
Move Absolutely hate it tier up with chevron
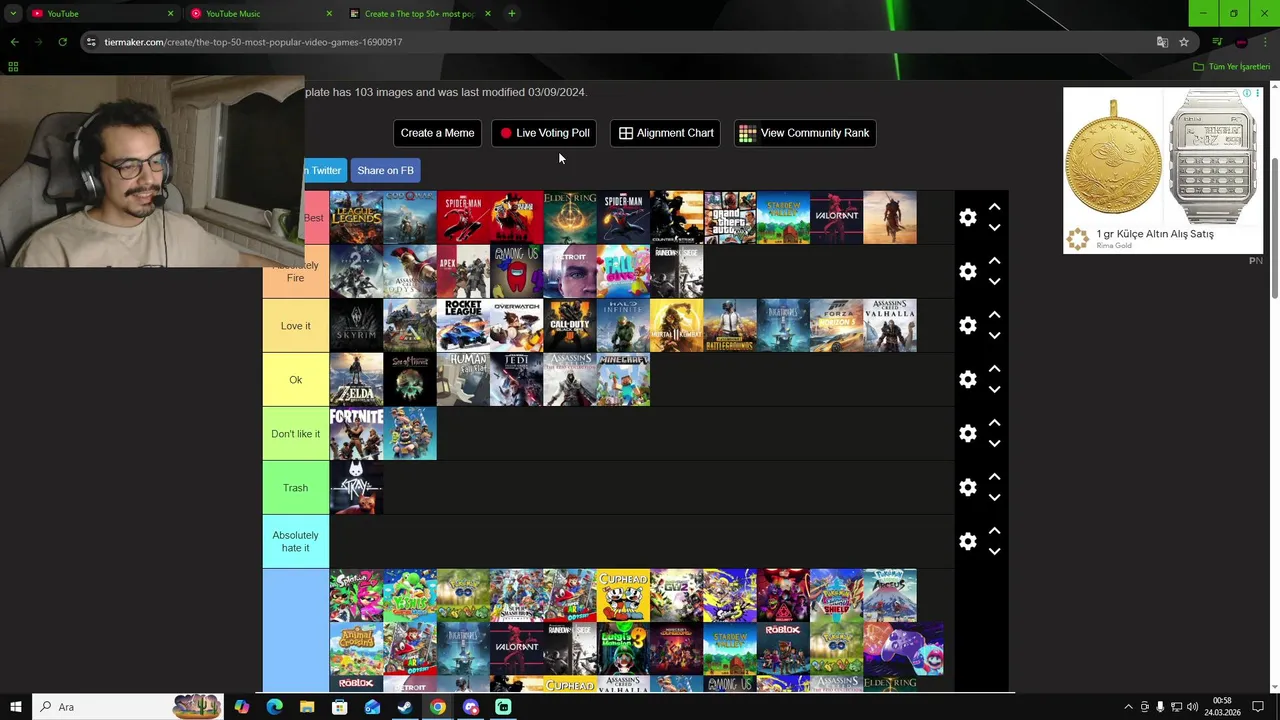[x=994, y=531]
